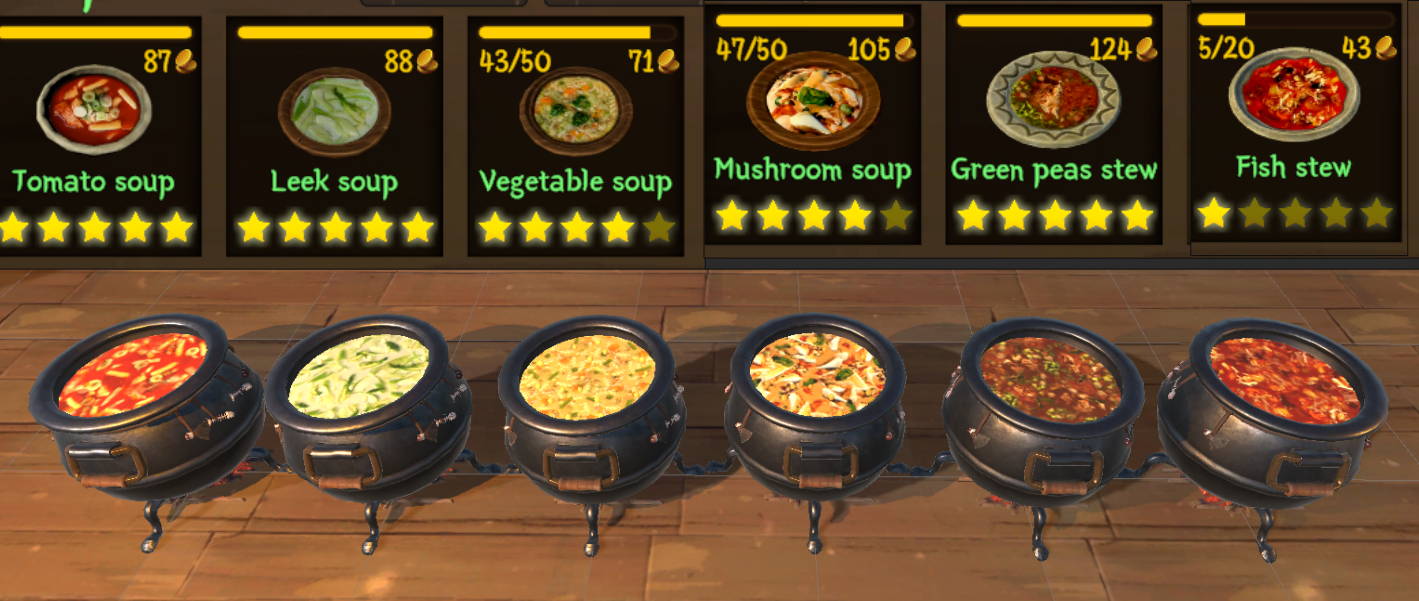Image resolution: width=1419 pixels, height=601 pixels.
Task: Click the dim fifth star of Mushroom soup
Action: [896, 215]
